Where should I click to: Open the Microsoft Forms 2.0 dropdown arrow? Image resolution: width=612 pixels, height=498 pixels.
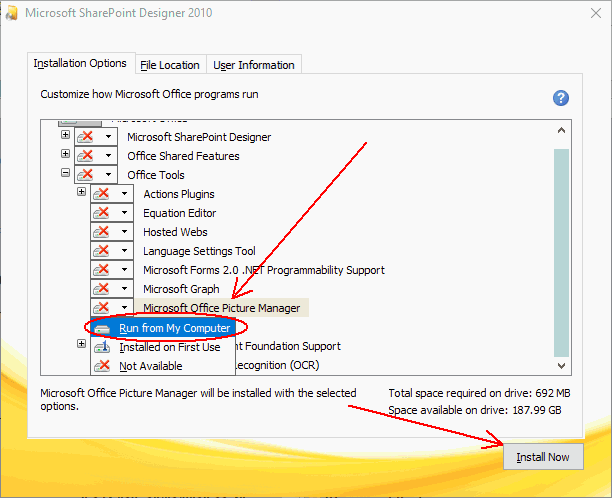click(124, 270)
